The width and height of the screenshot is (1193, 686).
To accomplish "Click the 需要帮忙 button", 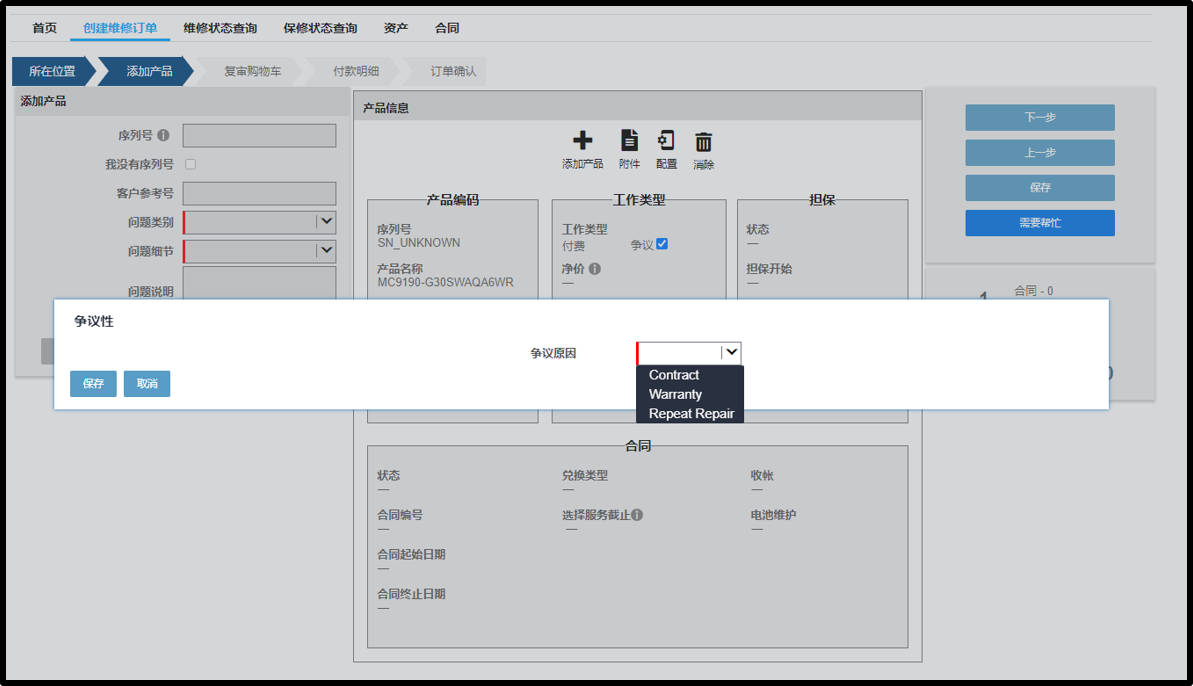I will [x=1039, y=223].
